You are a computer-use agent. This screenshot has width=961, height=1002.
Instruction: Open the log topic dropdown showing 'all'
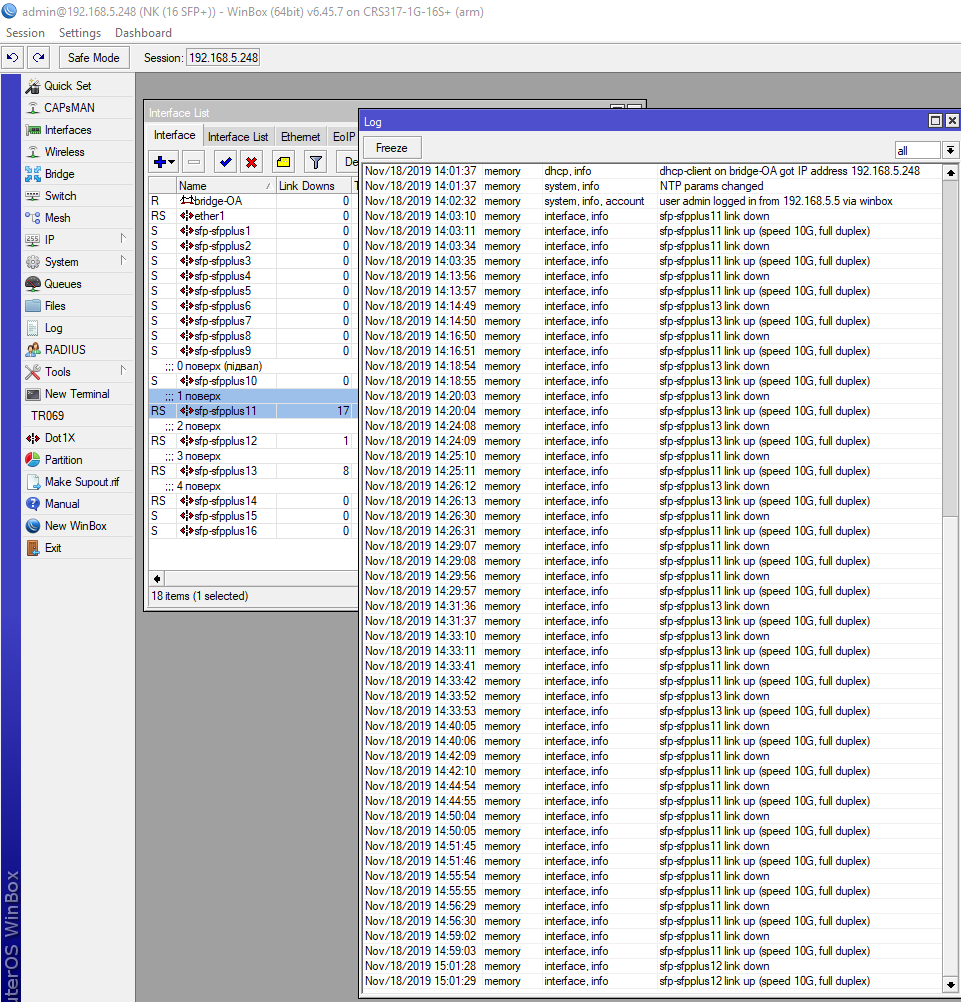950,150
